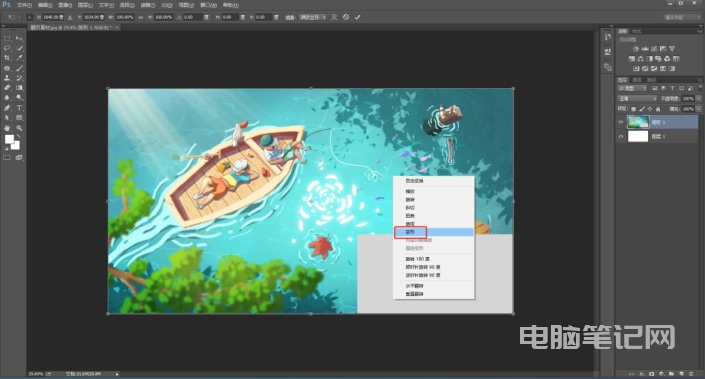The height and width of the screenshot is (379, 705).
Task: Switch to 通道 tab in Layers panel
Action: coord(637,80)
